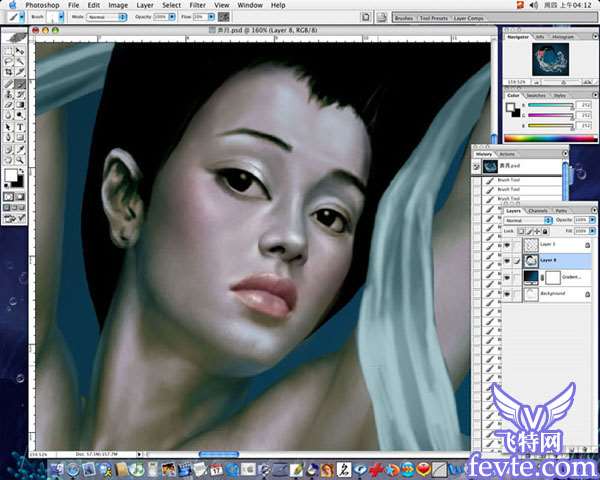
Task: Switch to Quick Mask mode
Action: (x=20, y=197)
